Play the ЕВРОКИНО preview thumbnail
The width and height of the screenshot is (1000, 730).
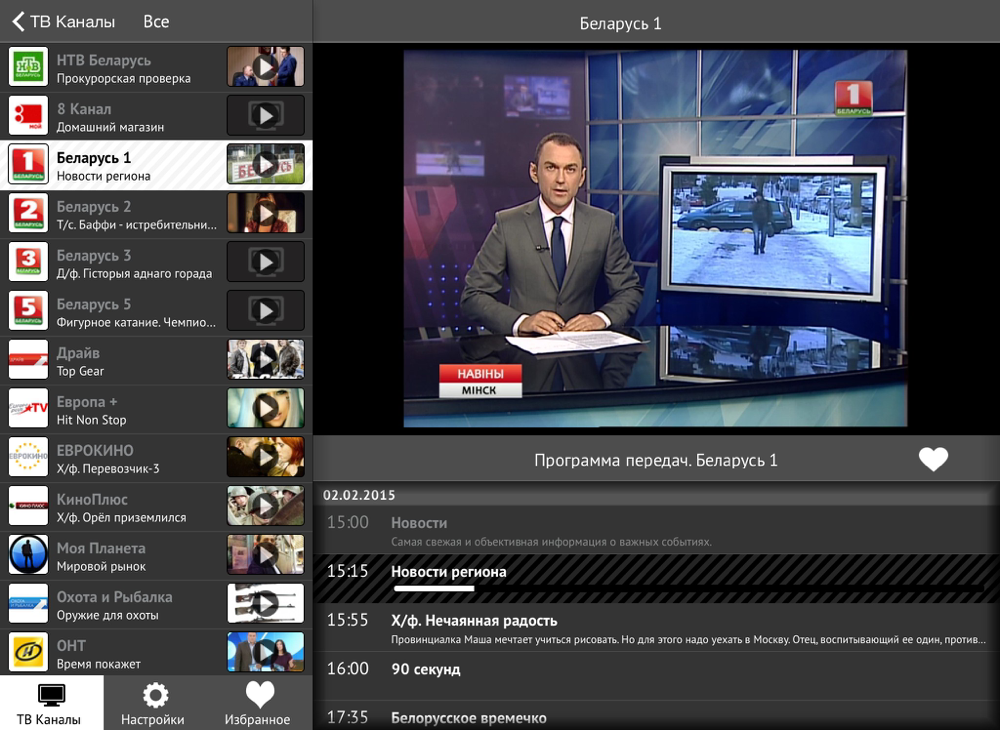266,456
